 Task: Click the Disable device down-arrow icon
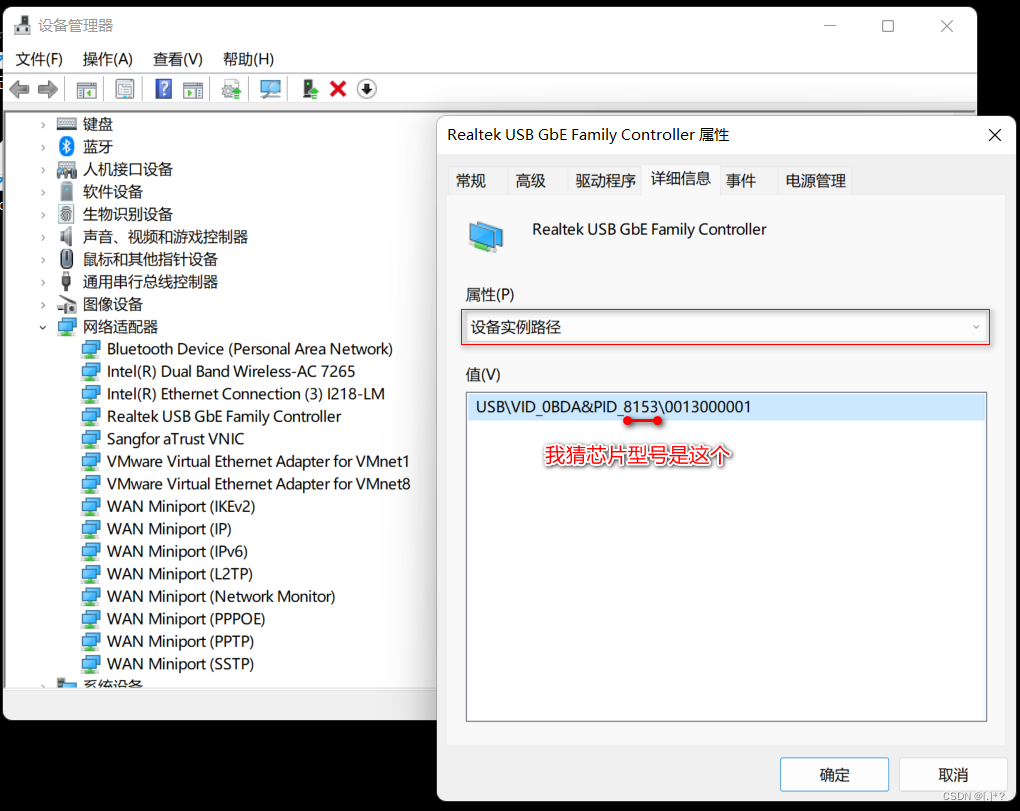(x=367, y=89)
